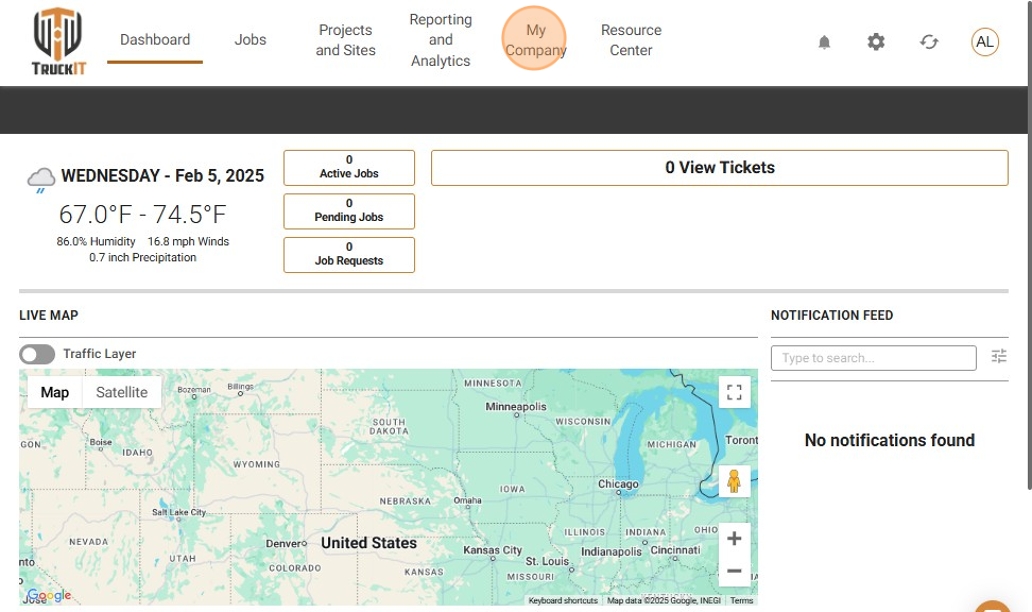This screenshot has width=1032, height=612.
Task: Click the NOTIFICATION FEED heading
Action: [832, 315]
